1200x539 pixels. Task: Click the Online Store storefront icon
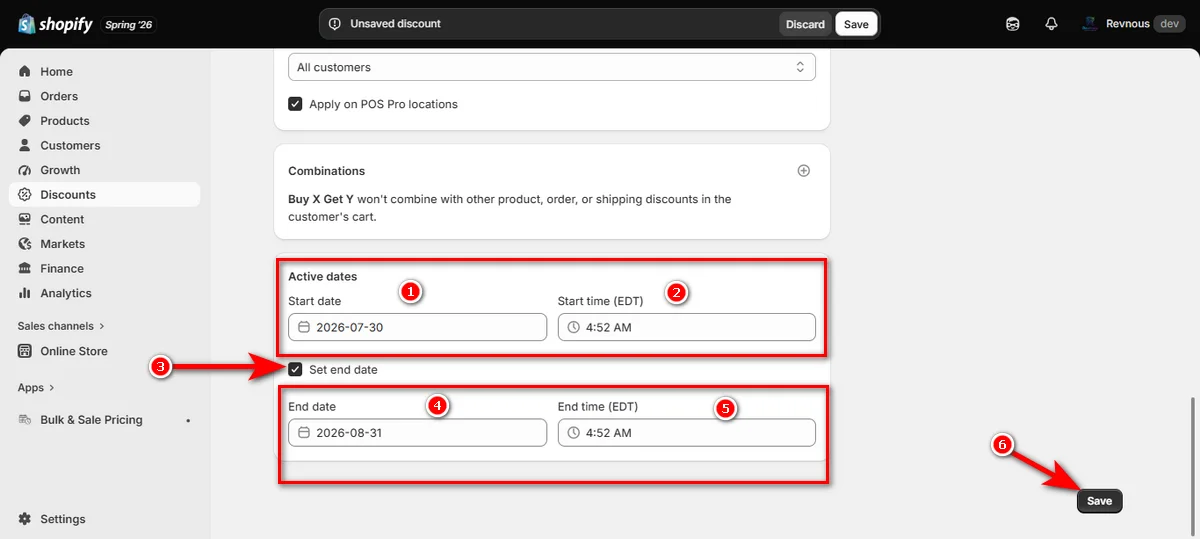(25, 351)
